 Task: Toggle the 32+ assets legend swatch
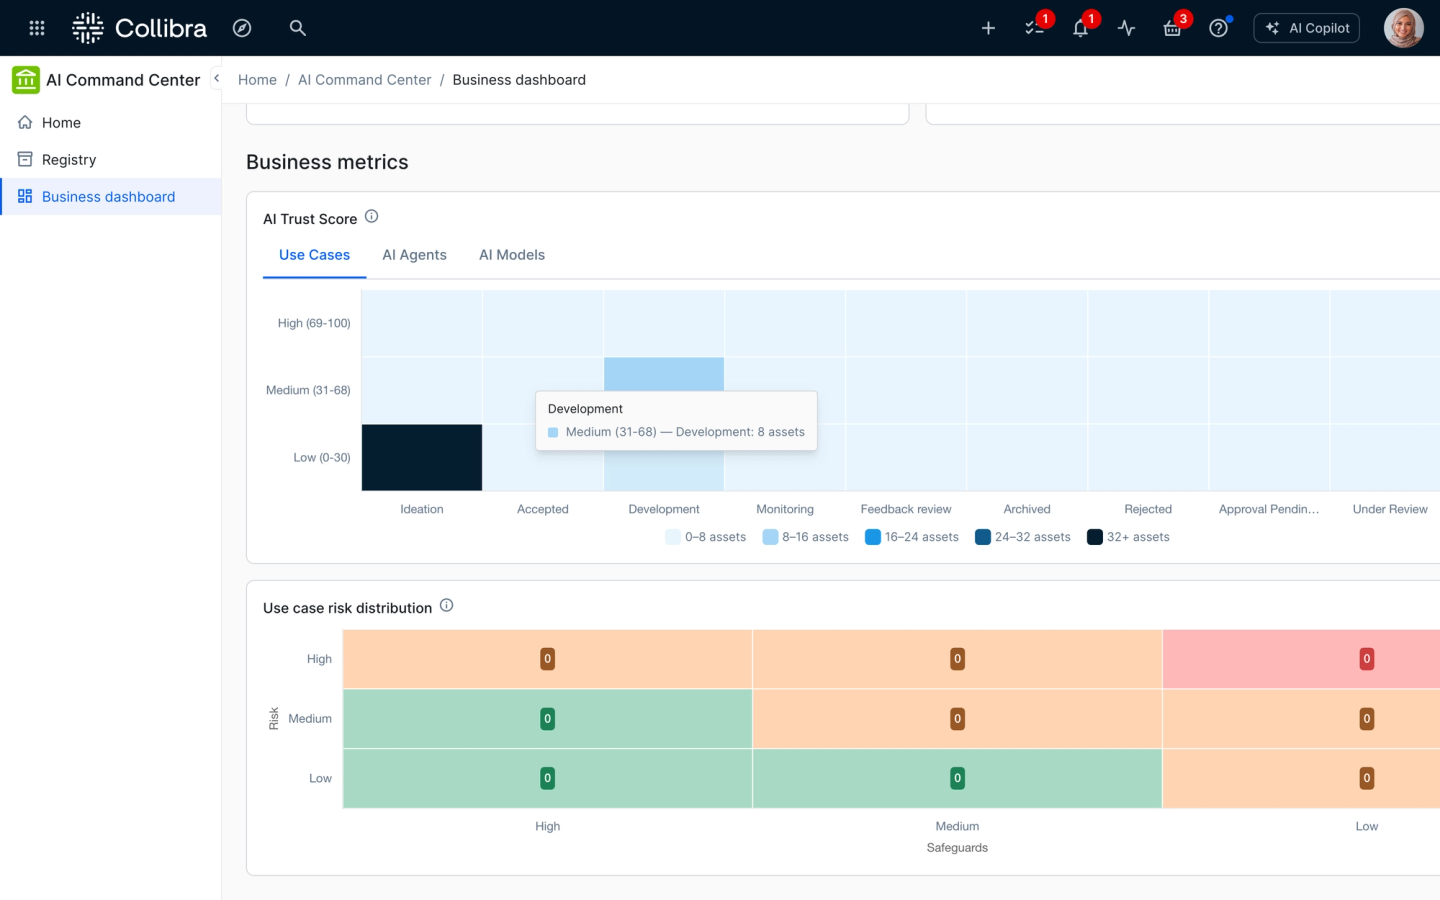(x=1094, y=537)
